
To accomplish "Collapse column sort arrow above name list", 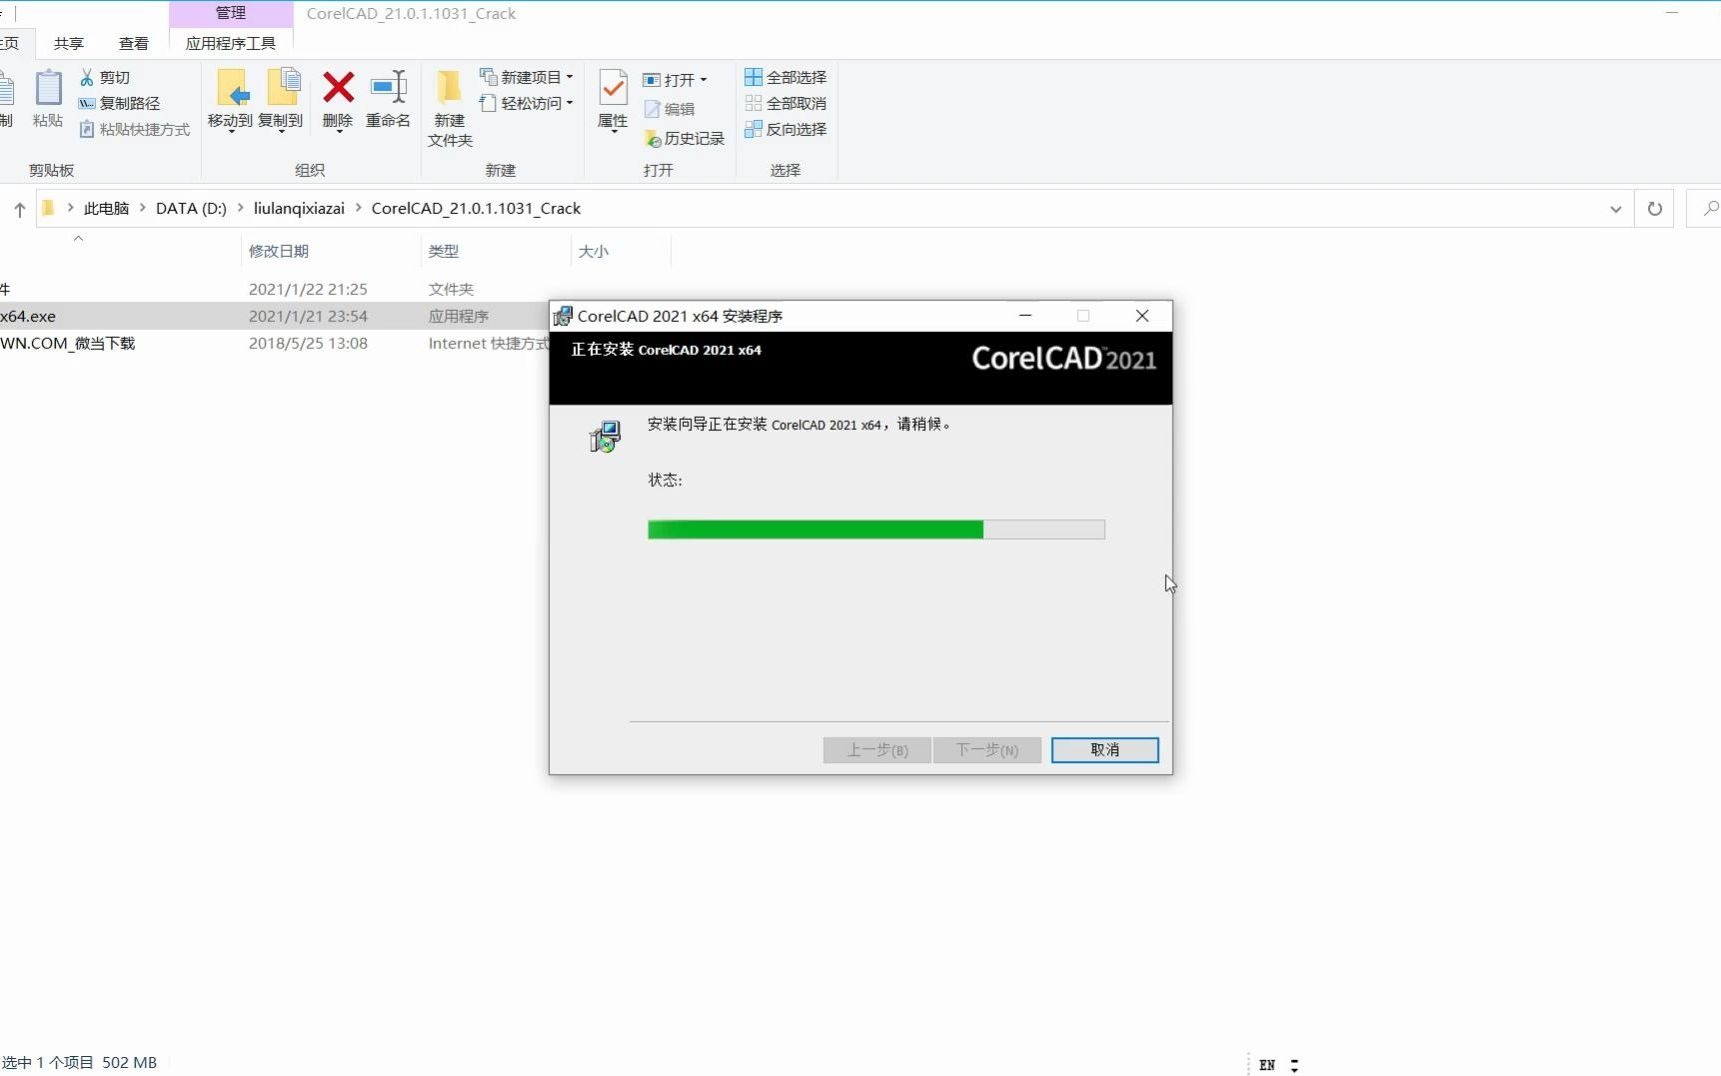I will tap(78, 238).
